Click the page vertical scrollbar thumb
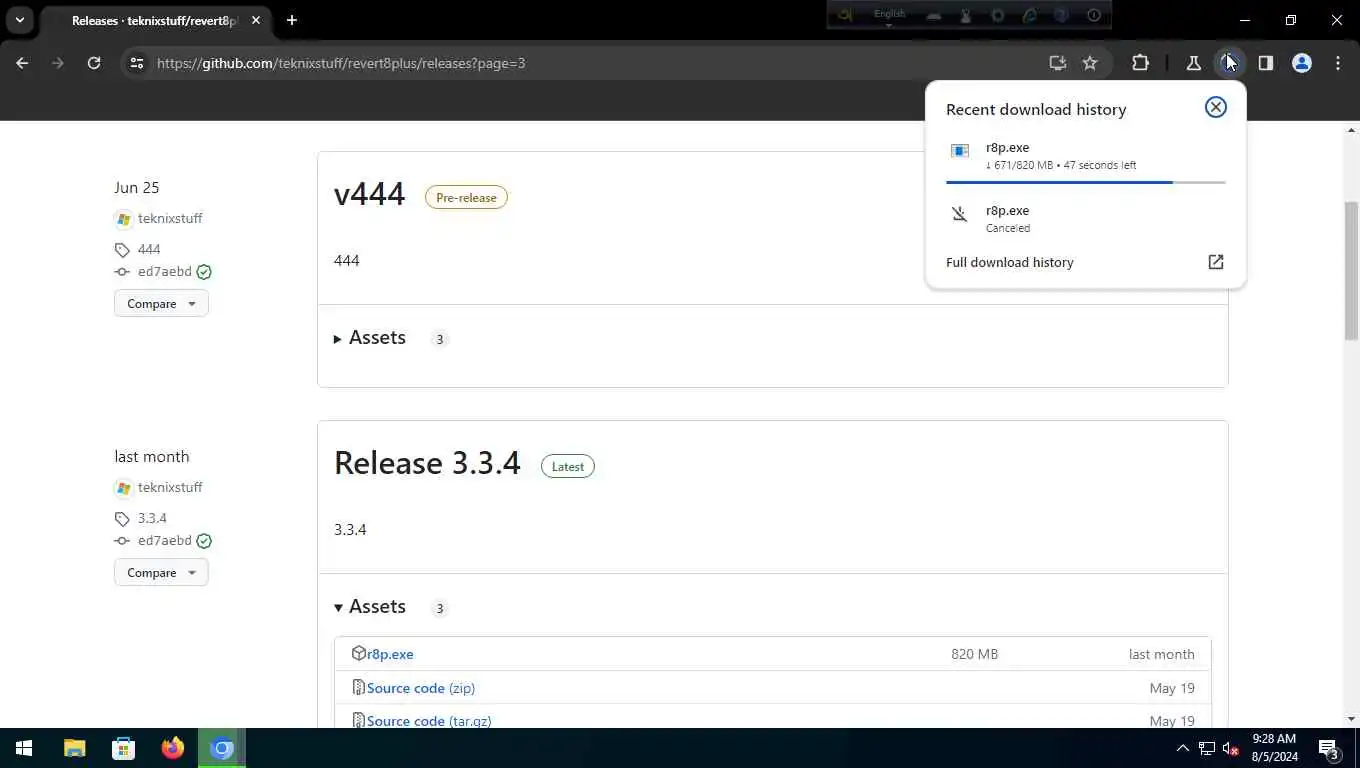 pos(1352,270)
